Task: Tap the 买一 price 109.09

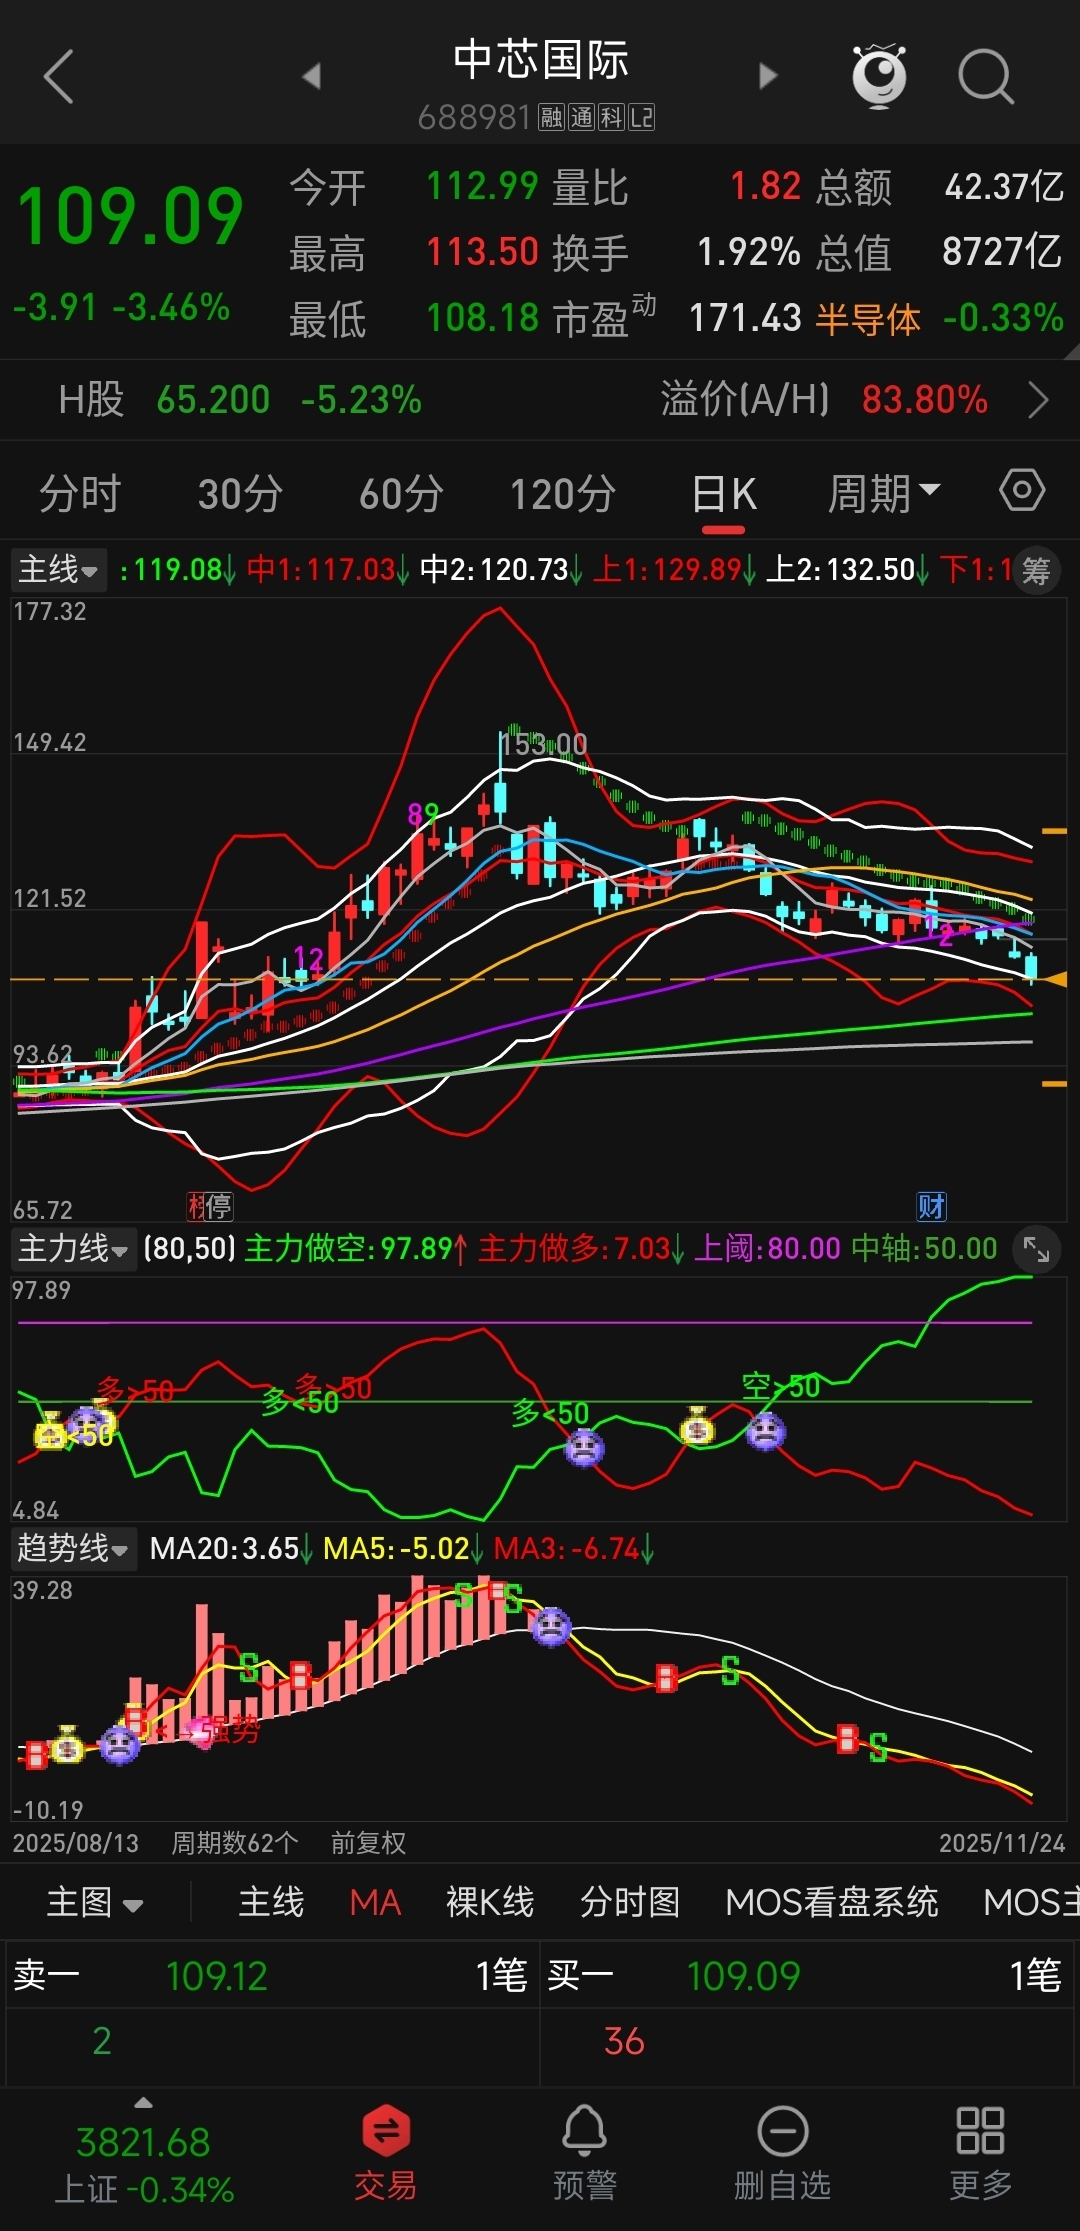Action: click(x=743, y=1976)
